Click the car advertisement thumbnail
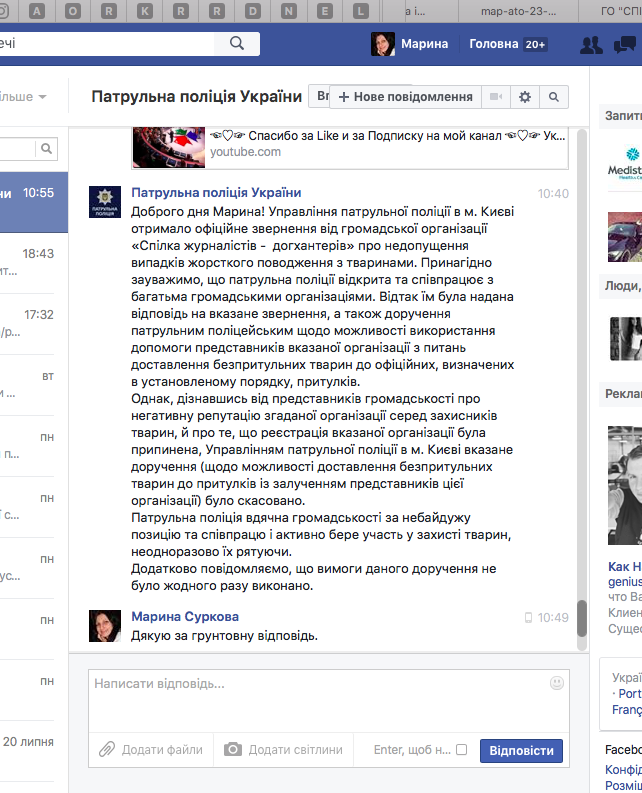This screenshot has height=793, width=642. 625,237
